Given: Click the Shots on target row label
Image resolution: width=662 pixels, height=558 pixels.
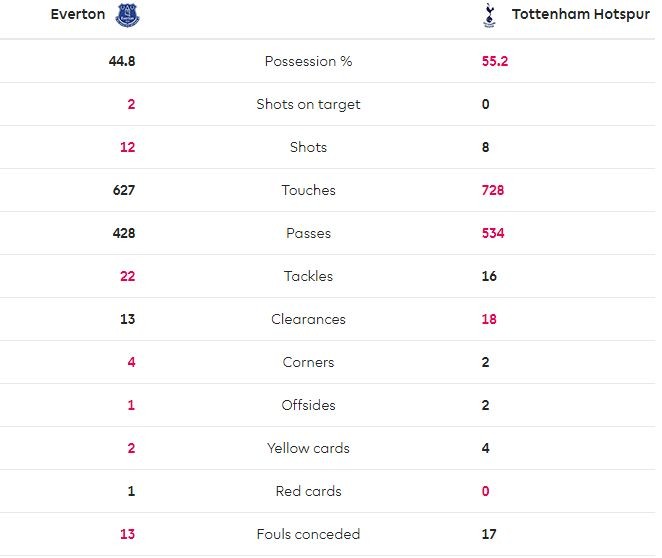Looking at the screenshot, I should click(308, 104).
